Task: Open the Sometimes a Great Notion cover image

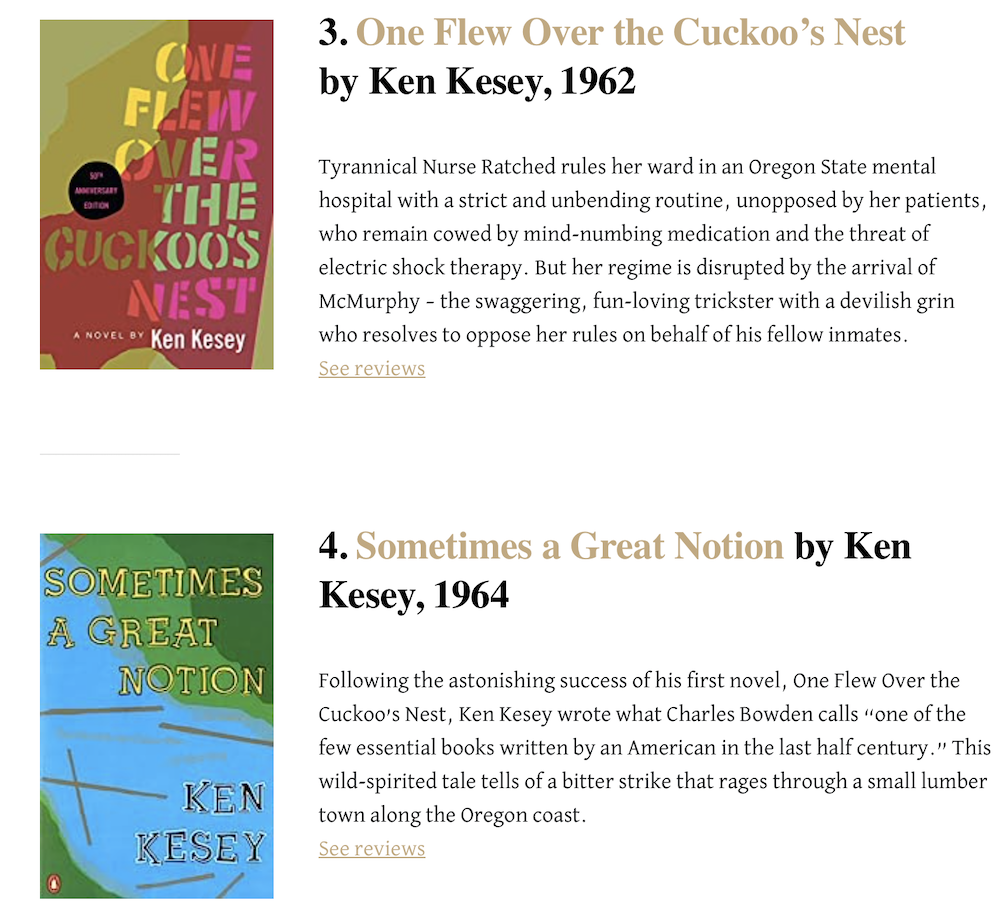Action: pyautogui.click(x=157, y=716)
